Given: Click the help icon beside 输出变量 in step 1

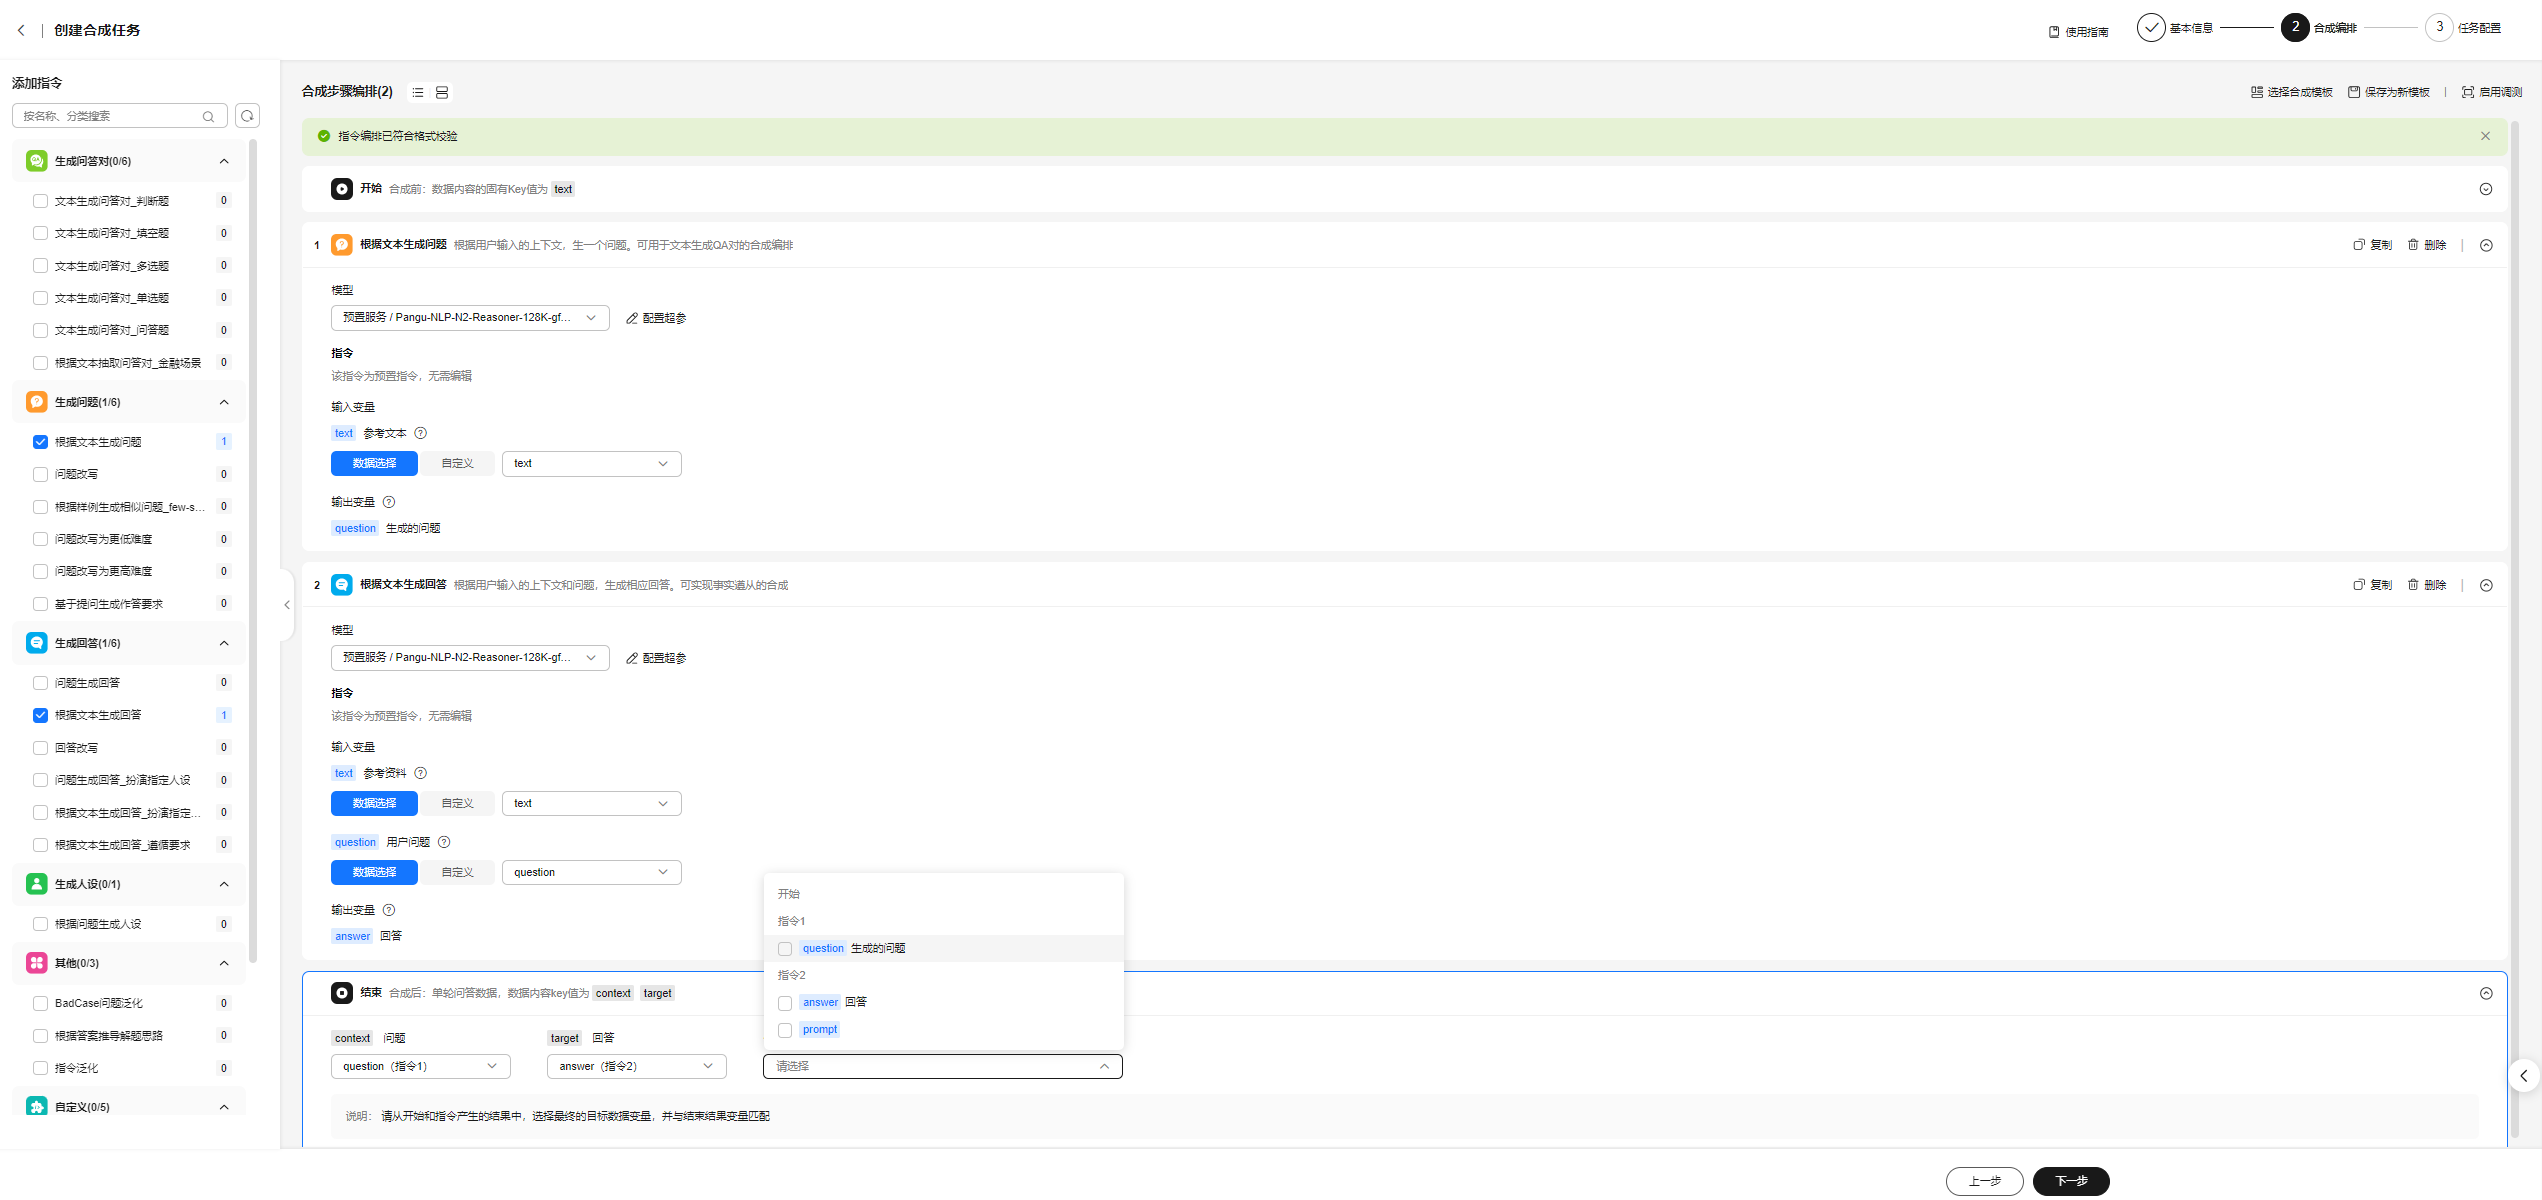Looking at the screenshot, I should pyautogui.click(x=389, y=502).
